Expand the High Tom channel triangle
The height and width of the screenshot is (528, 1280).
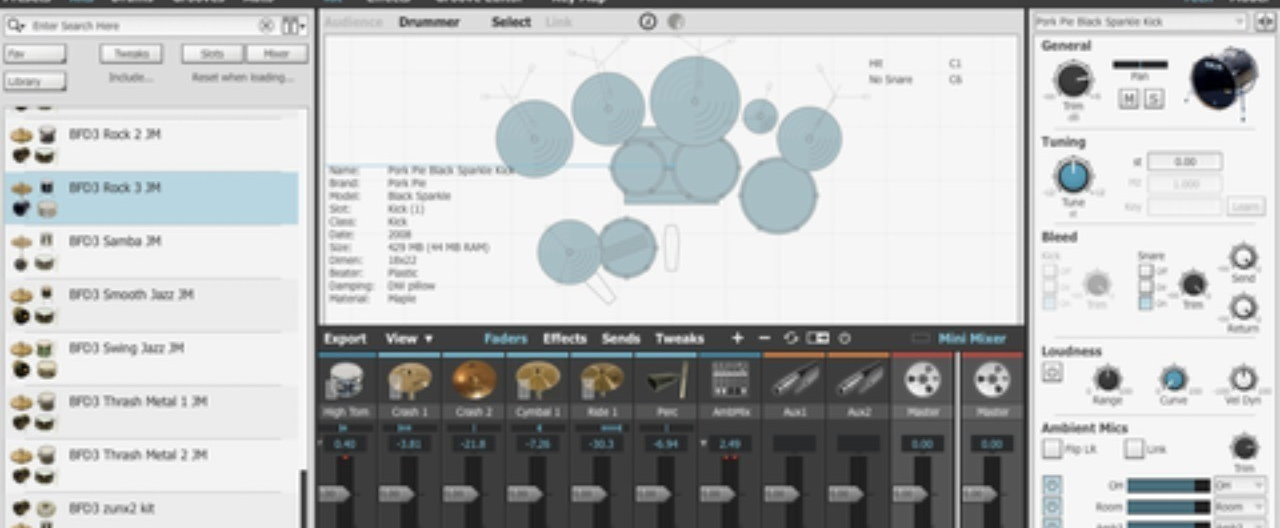click(321, 443)
